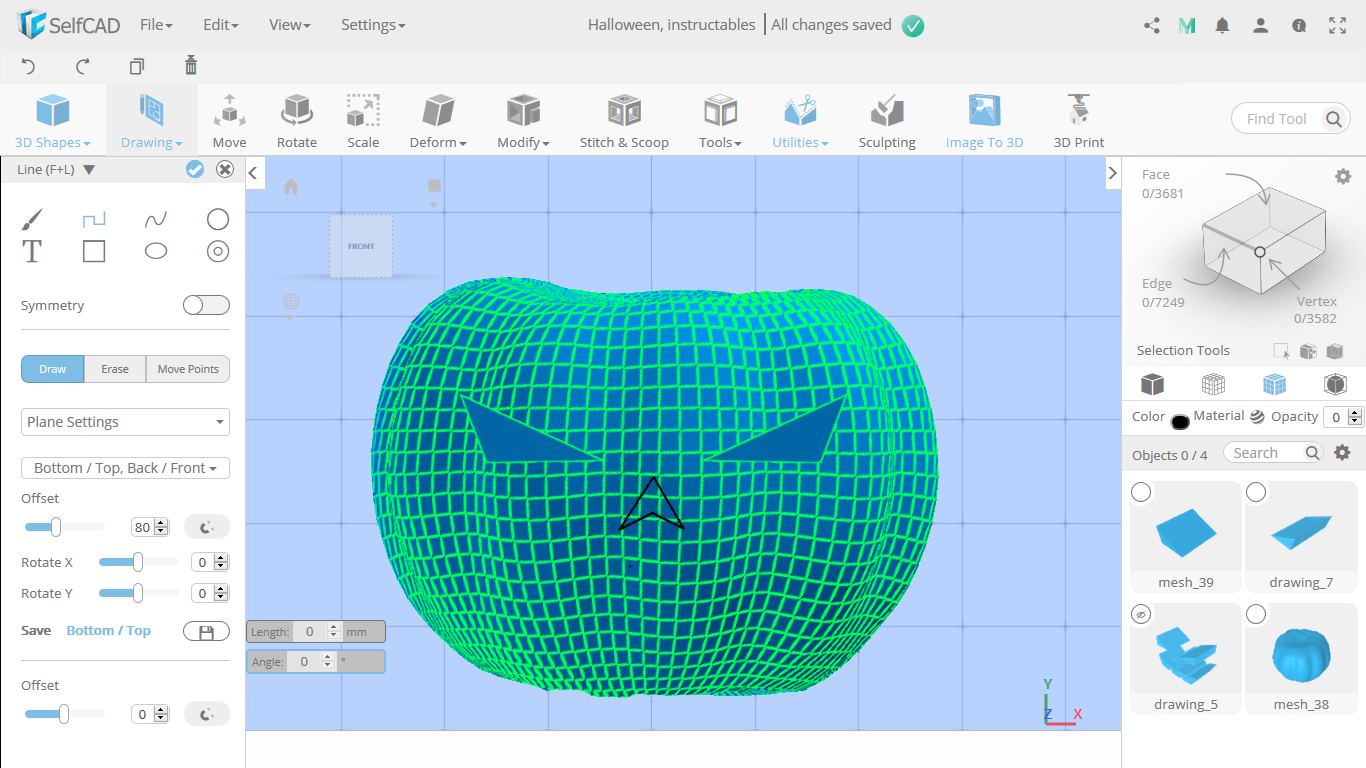Screen dimensions: 1366x768
Task: Select the Move tool
Action: [x=229, y=121]
